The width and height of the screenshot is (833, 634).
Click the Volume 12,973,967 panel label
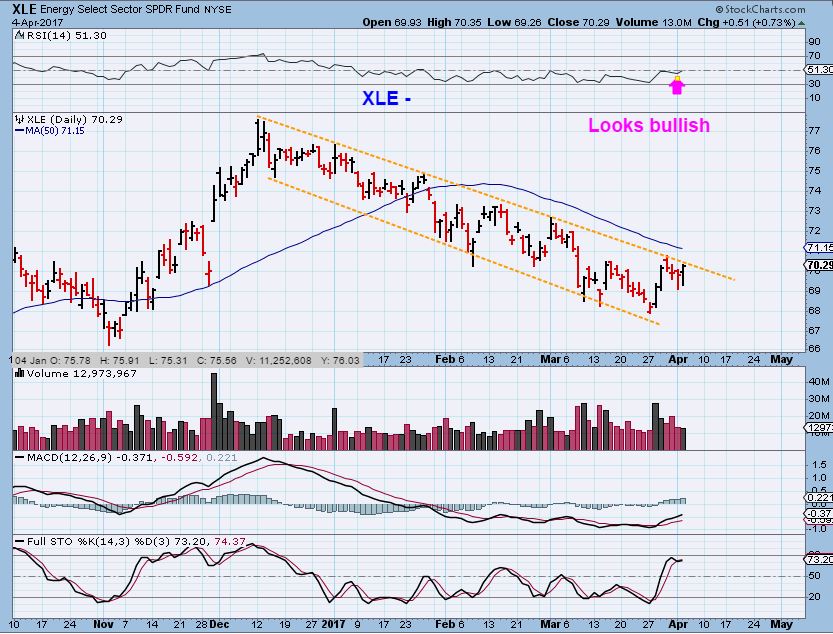pos(82,374)
